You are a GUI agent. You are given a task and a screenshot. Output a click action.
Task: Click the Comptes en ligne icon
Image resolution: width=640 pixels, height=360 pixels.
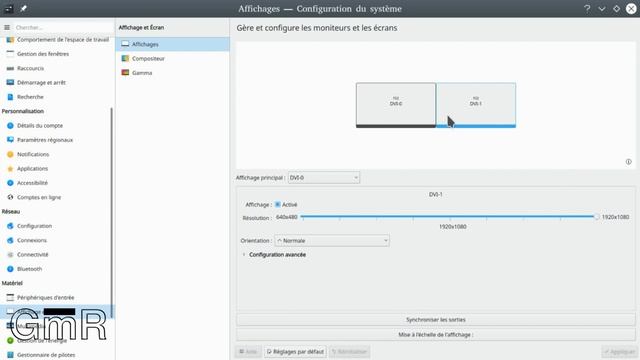click(x=10, y=197)
